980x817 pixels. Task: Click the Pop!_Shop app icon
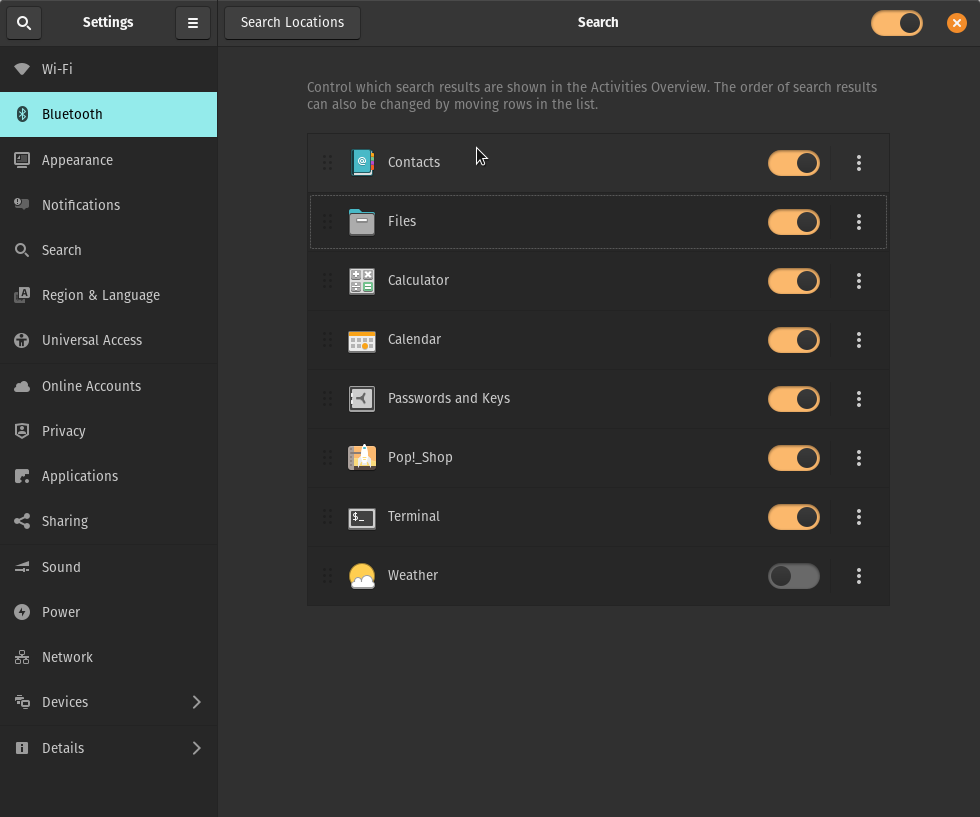(361, 458)
